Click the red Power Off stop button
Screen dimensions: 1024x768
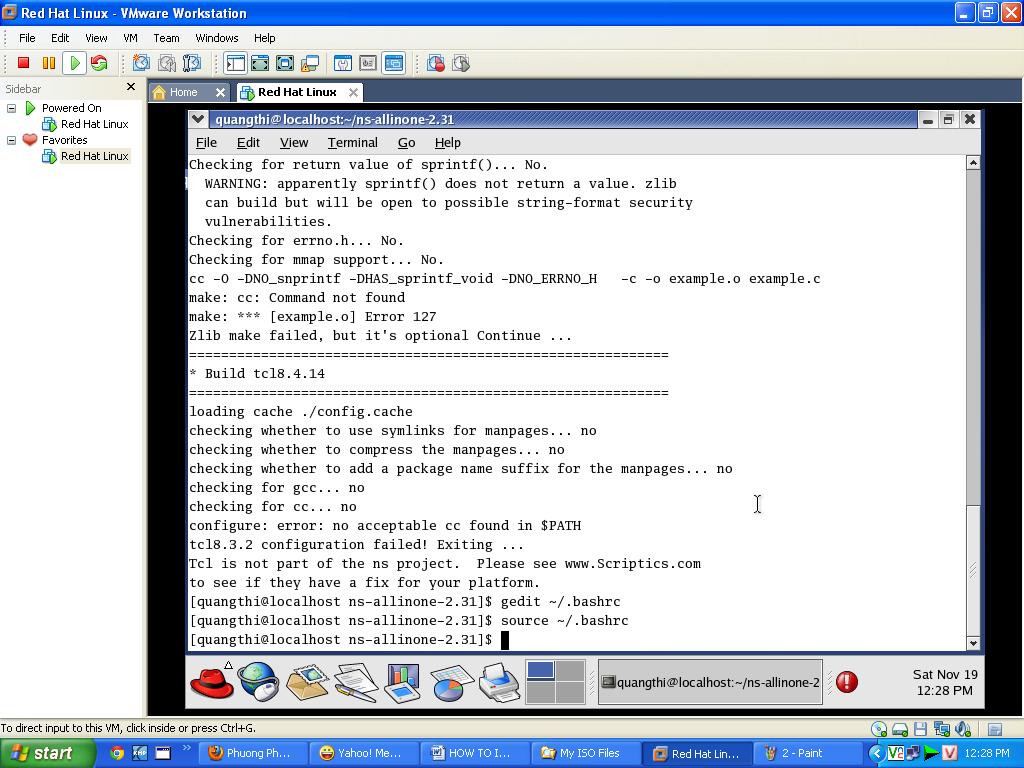pos(24,63)
